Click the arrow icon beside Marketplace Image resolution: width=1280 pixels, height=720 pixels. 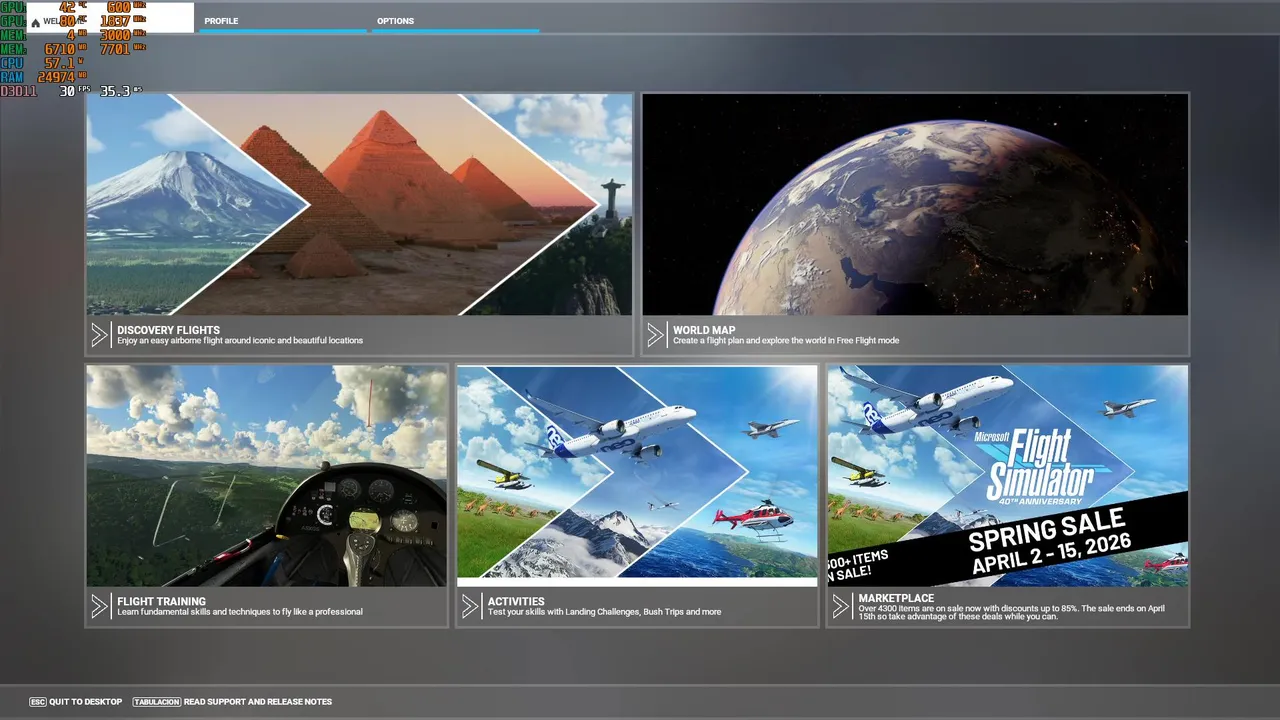[841, 606]
